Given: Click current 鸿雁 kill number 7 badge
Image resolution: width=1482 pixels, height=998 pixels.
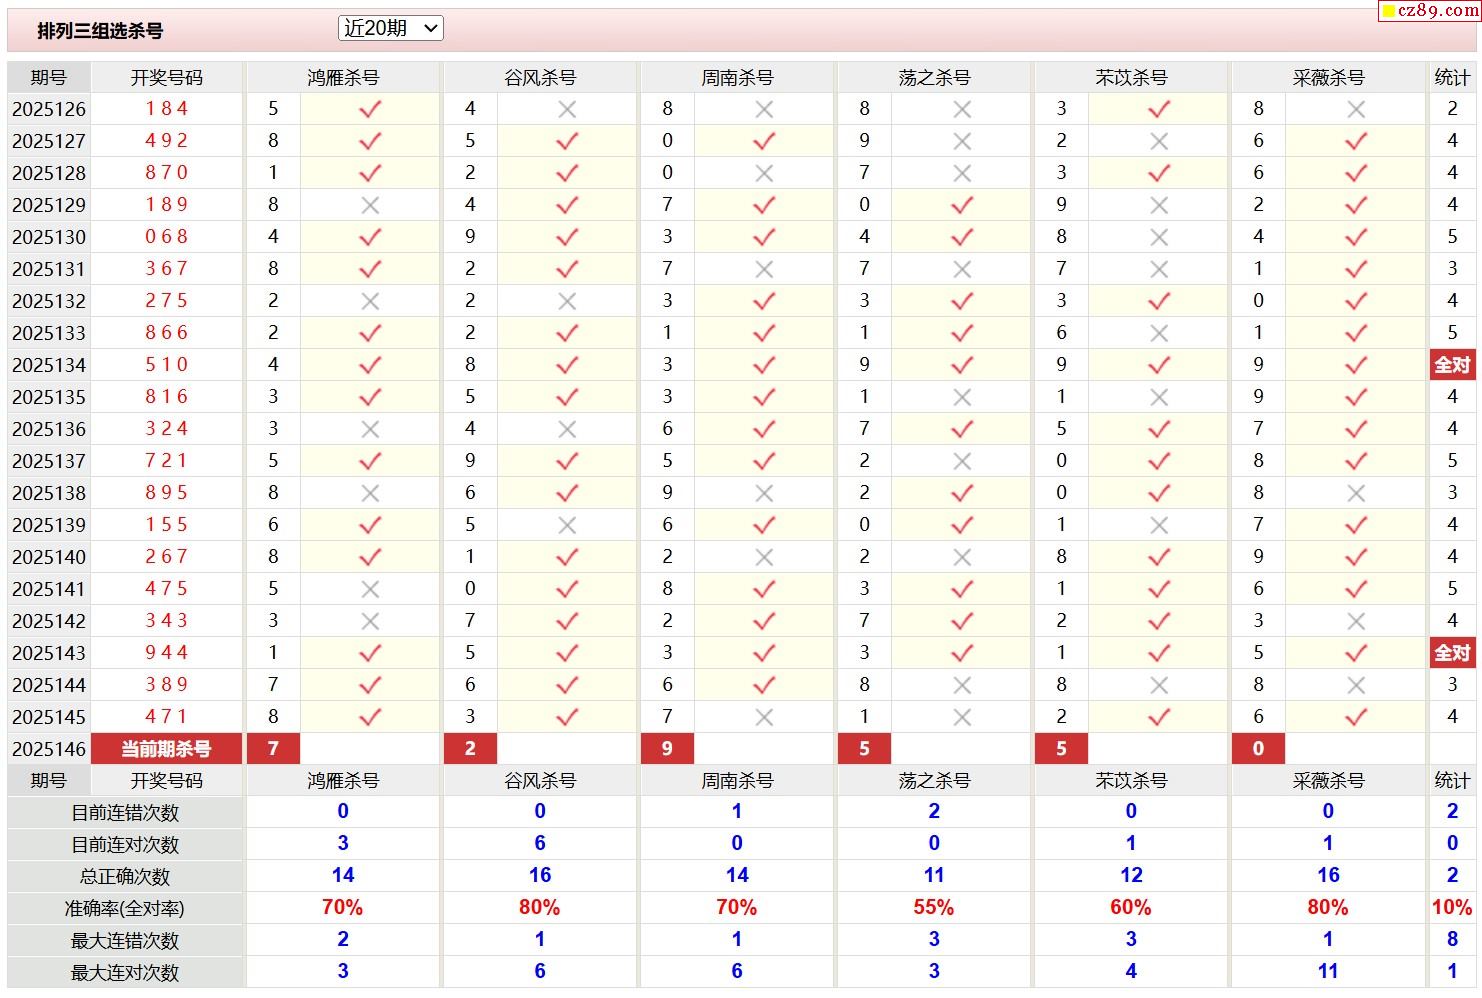Looking at the screenshot, I should click(273, 749).
